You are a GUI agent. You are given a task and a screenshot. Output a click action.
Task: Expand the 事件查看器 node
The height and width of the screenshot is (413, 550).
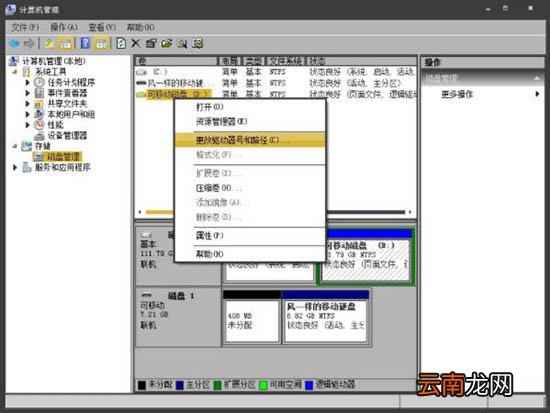point(28,93)
